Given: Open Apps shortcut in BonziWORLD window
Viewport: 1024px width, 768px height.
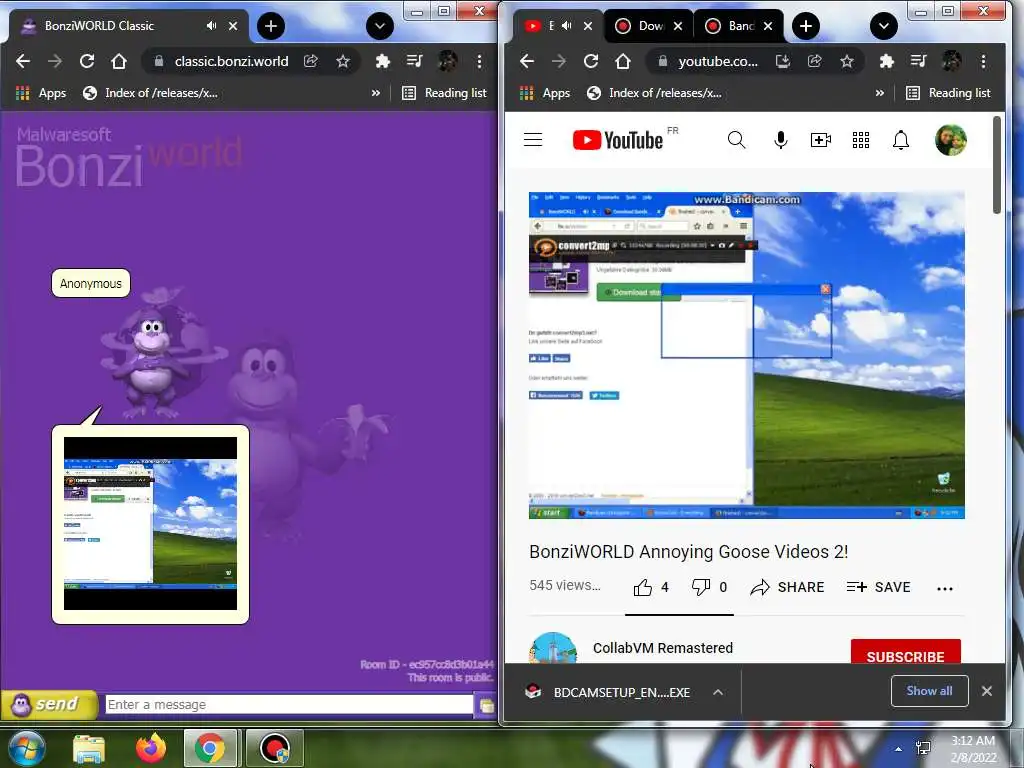Looking at the screenshot, I should point(41,93).
